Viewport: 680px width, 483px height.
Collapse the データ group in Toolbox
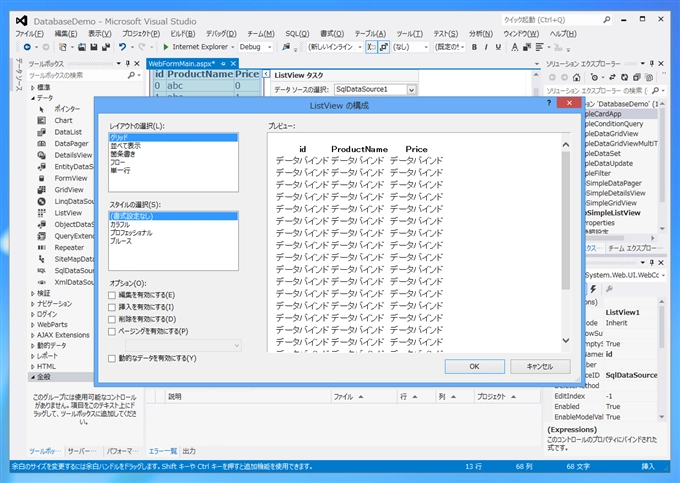[x=33, y=98]
